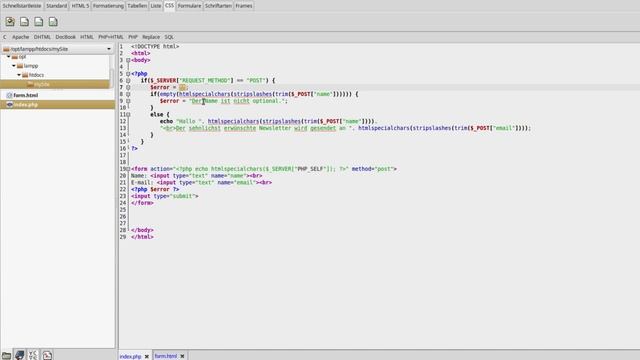Fold the else block at line 11
The height and width of the screenshot is (360, 640).
(128, 115)
